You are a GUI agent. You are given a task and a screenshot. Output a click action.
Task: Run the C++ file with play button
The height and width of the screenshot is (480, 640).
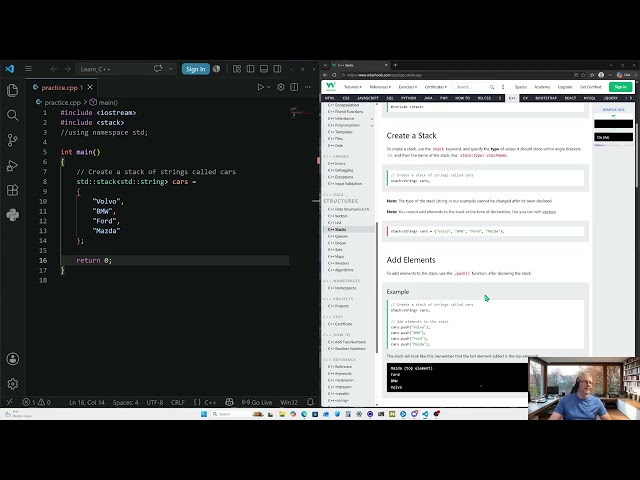260,87
